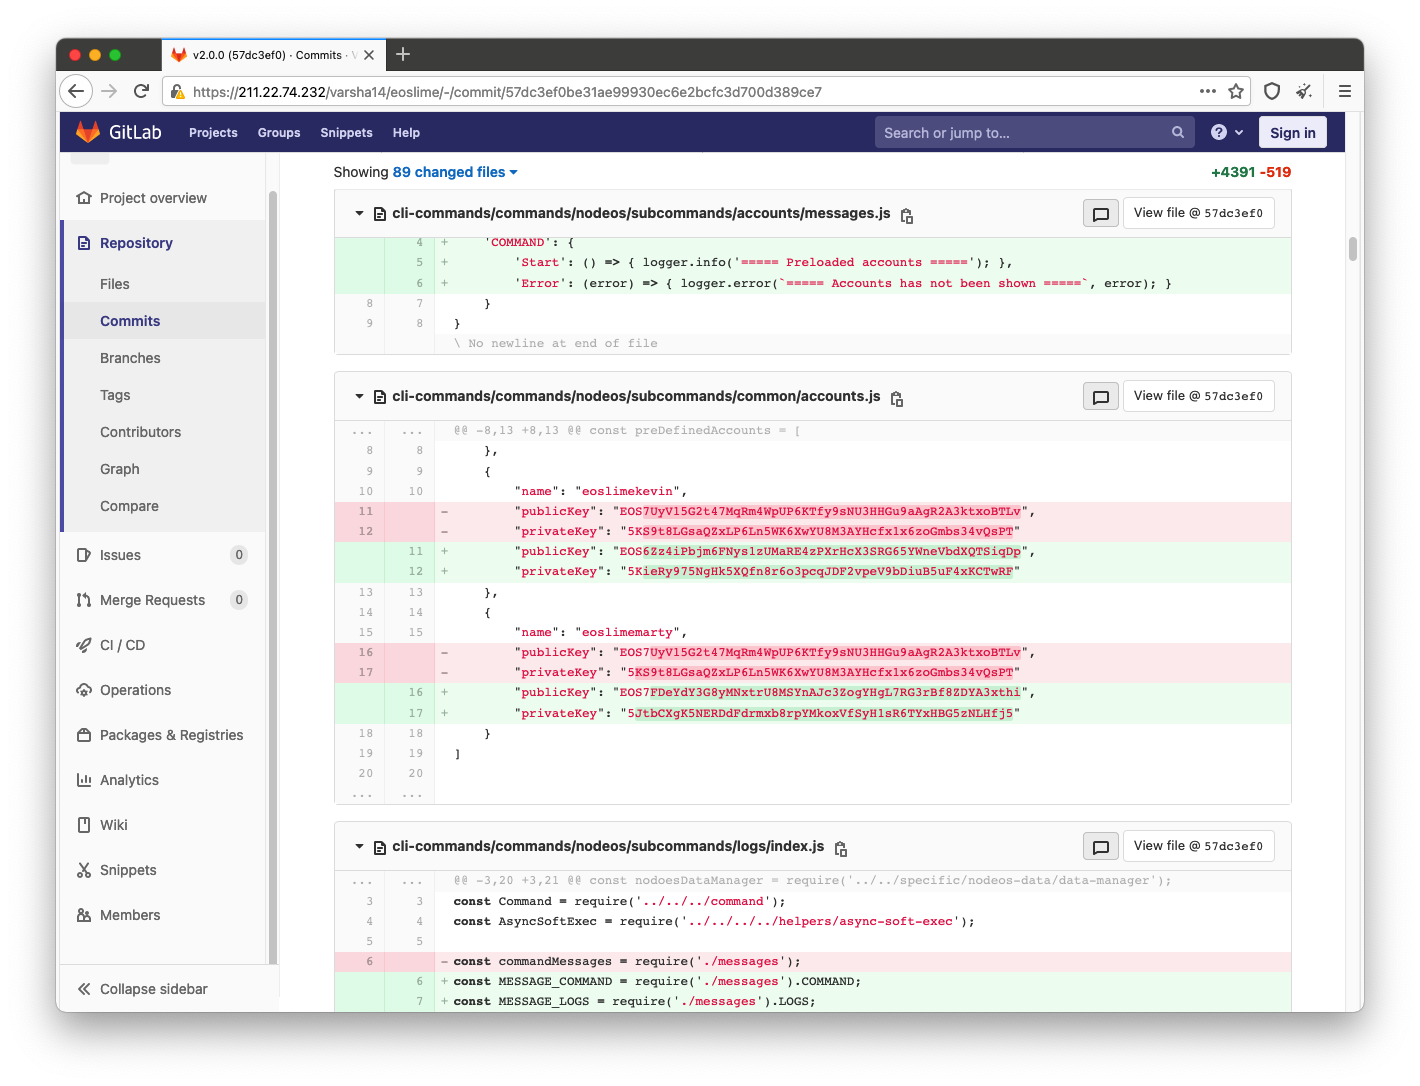The image size is (1420, 1086).
Task: Reload the page with refresh icon
Action: tap(141, 91)
